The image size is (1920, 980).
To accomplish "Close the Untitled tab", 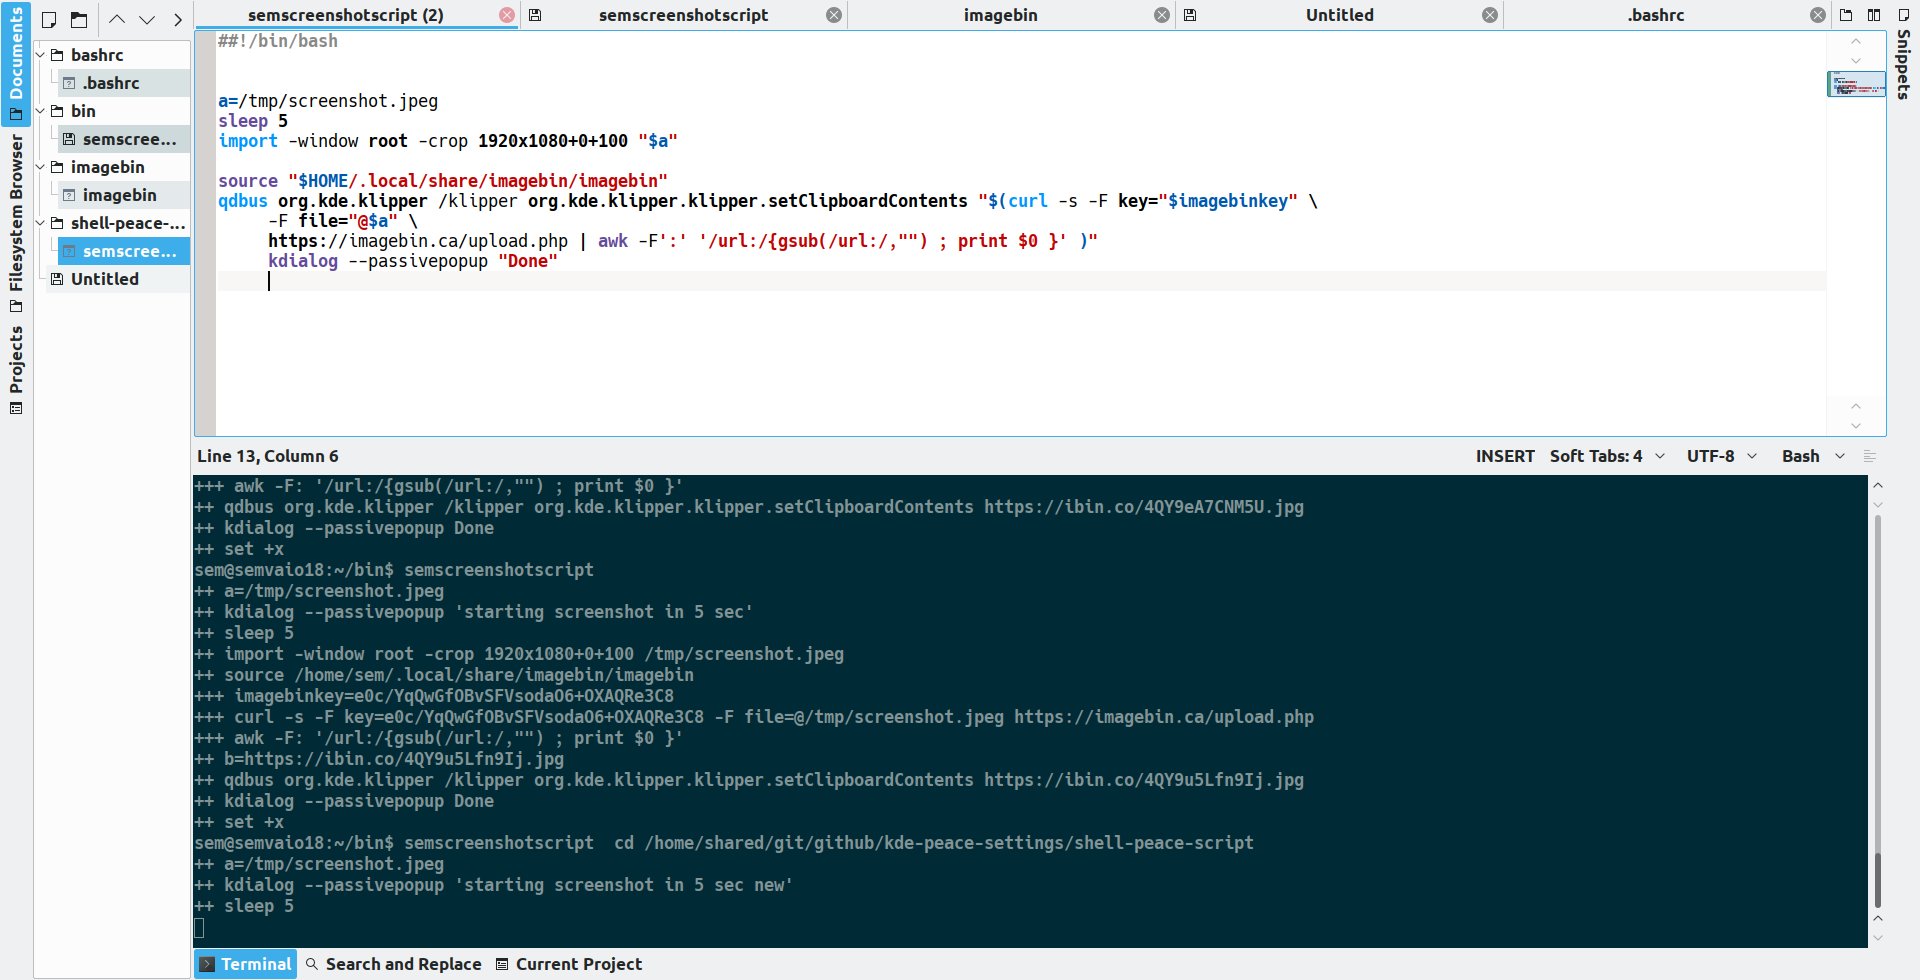I will point(1490,15).
